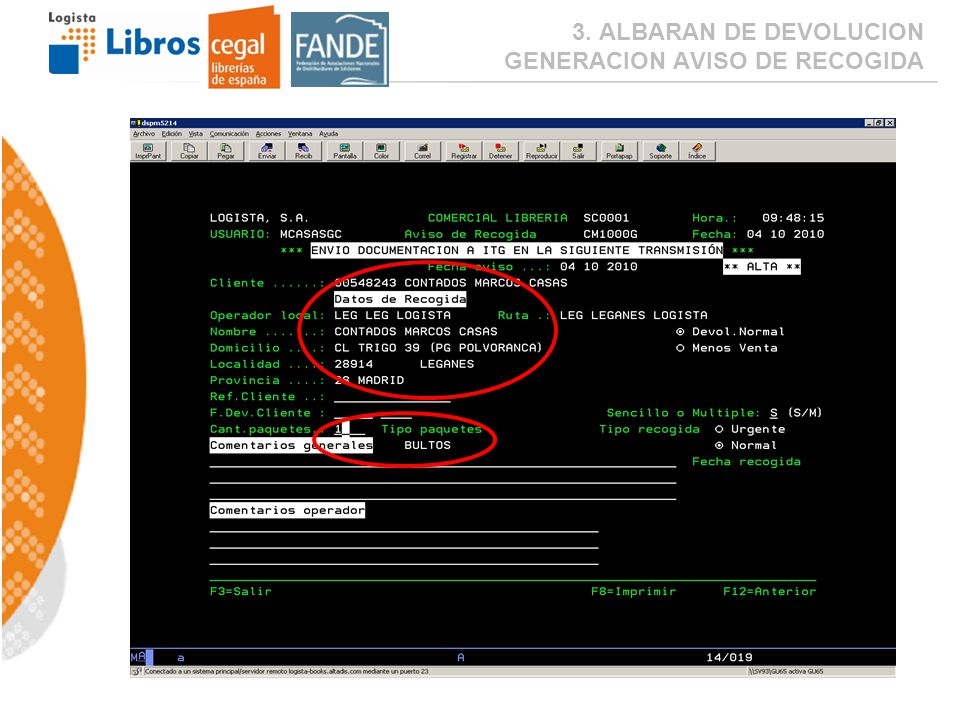Open the Color settings toolbar icon
The width and height of the screenshot is (960, 720).
381,151
